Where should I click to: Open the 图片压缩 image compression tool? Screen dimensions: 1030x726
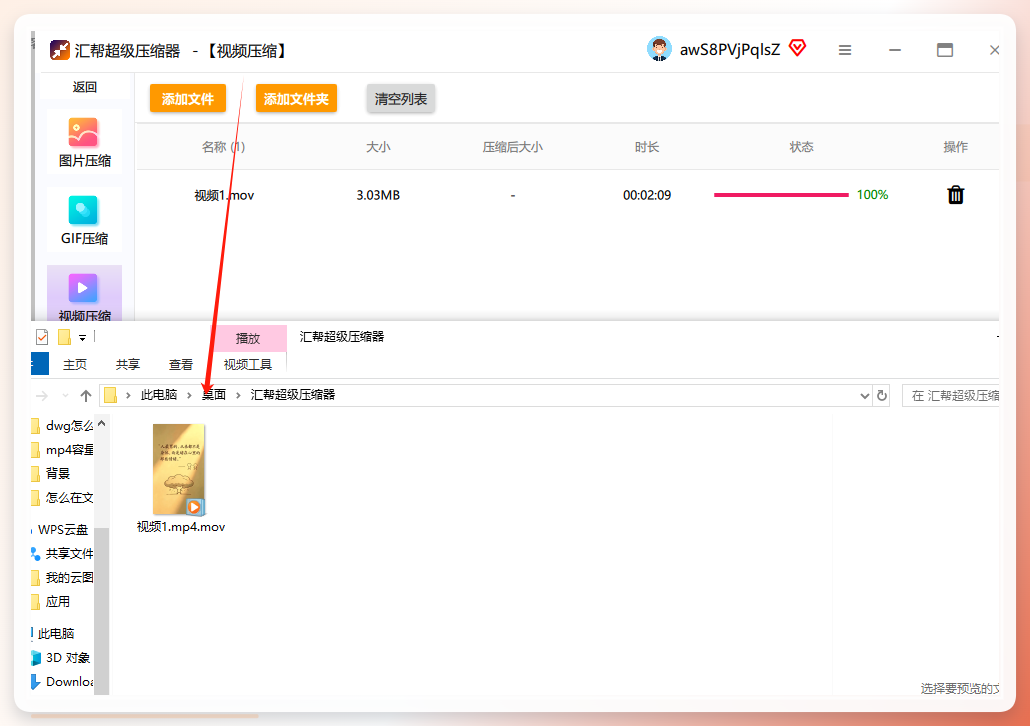(x=84, y=143)
